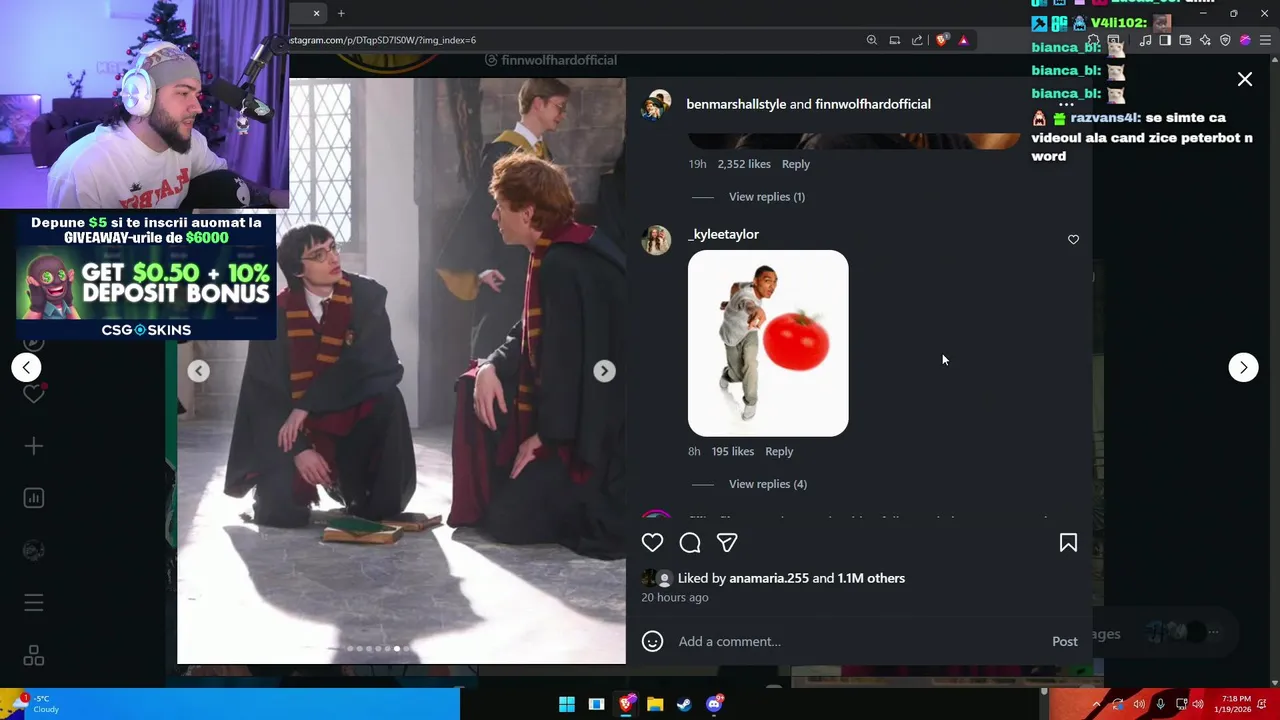Viewport: 1280px width, 720px height.
Task: Open Discord from the taskbar
Action: tap(714, 704)
